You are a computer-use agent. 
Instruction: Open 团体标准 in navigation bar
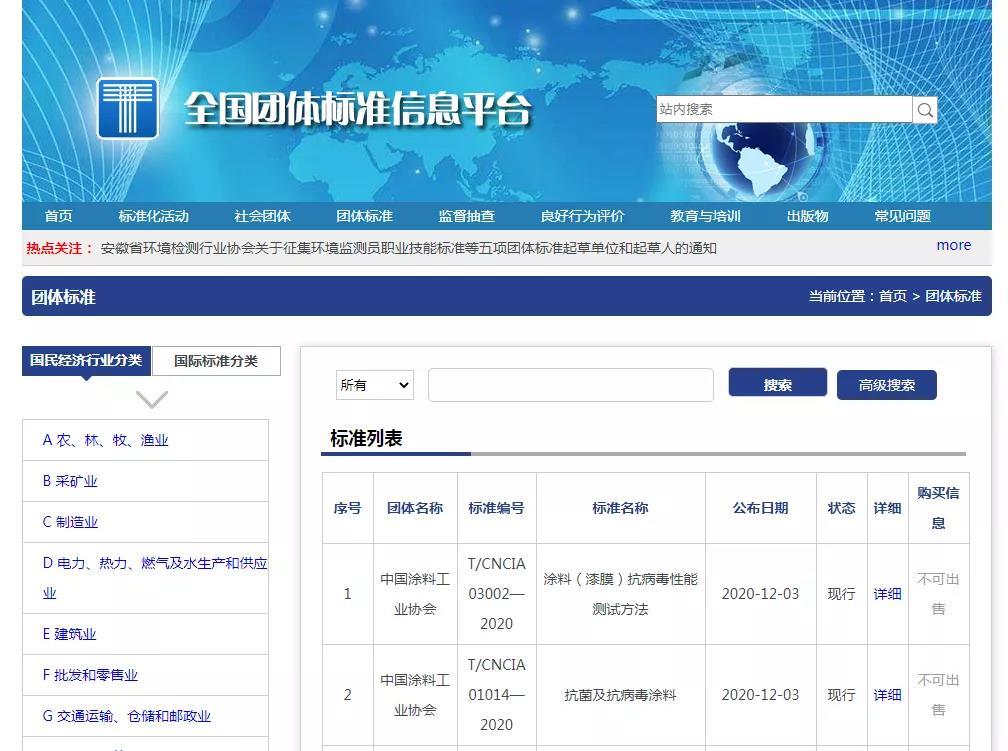pyautogui.click(x=364, y=216)
